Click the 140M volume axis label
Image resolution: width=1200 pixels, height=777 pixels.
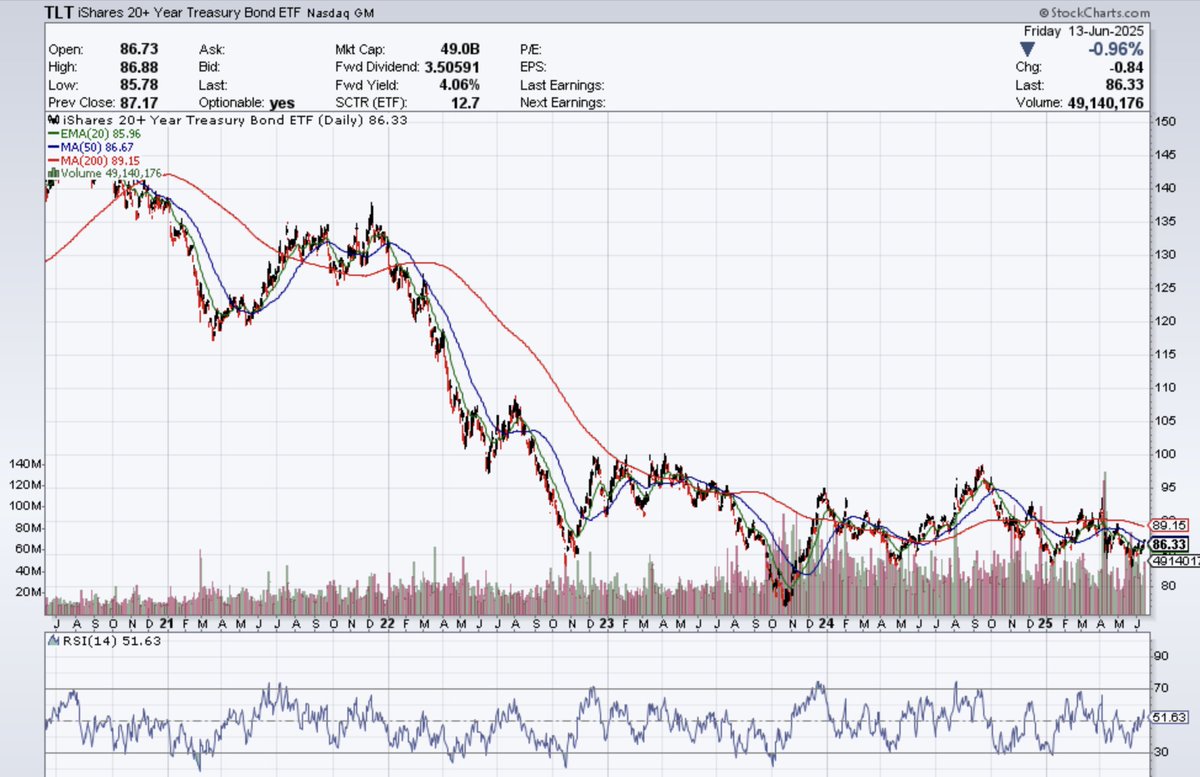pos(26,465)
